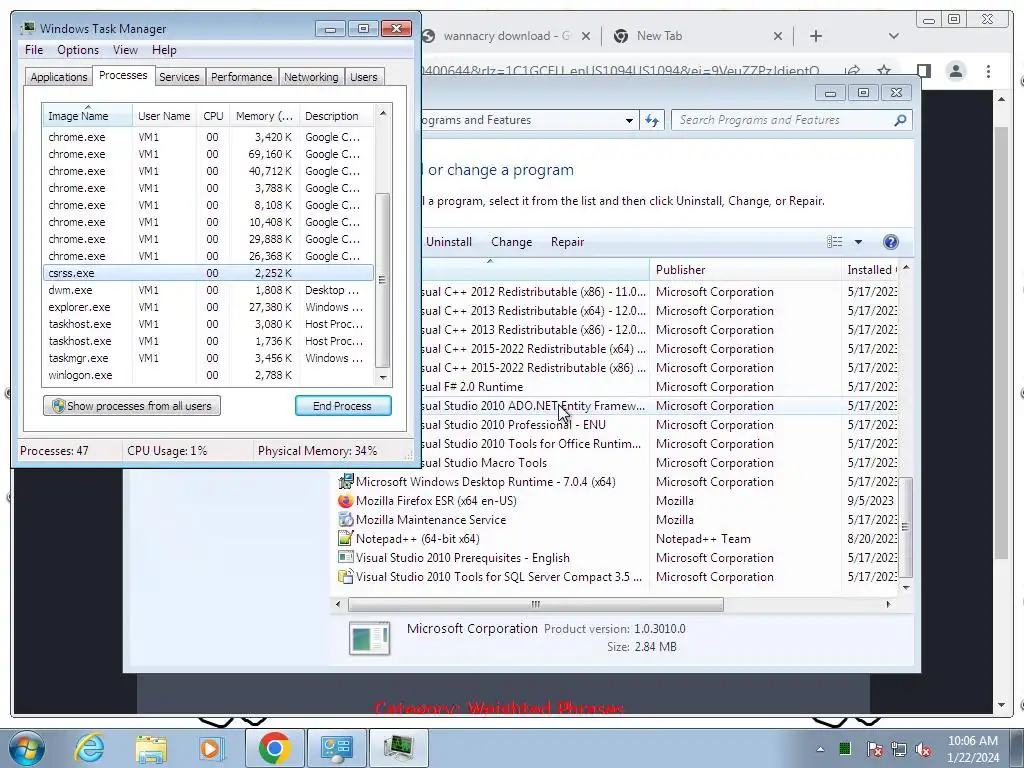Click Task Manager scrollbar up arrow
The image size is (1024, 768).
(383, 113)
